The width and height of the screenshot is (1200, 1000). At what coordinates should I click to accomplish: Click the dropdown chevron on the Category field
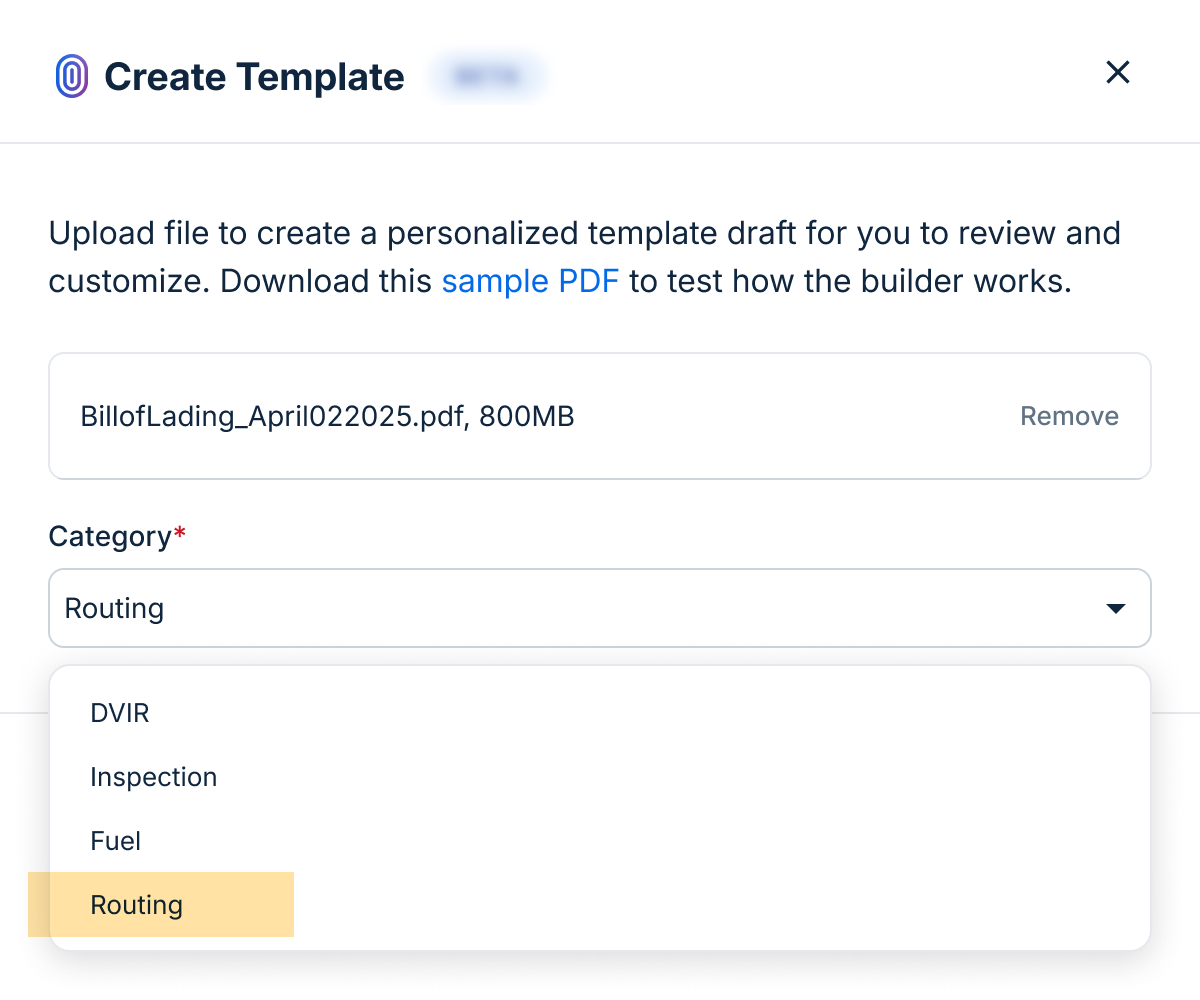[x=1117, y=607]
